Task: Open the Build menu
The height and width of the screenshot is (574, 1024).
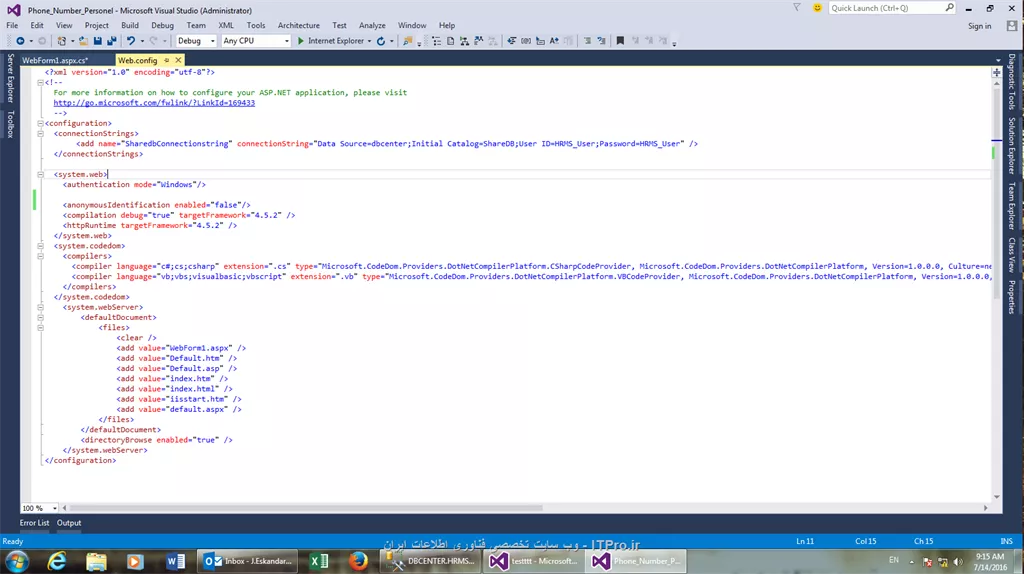Action: pyautogui.click(x=130, y=25)
